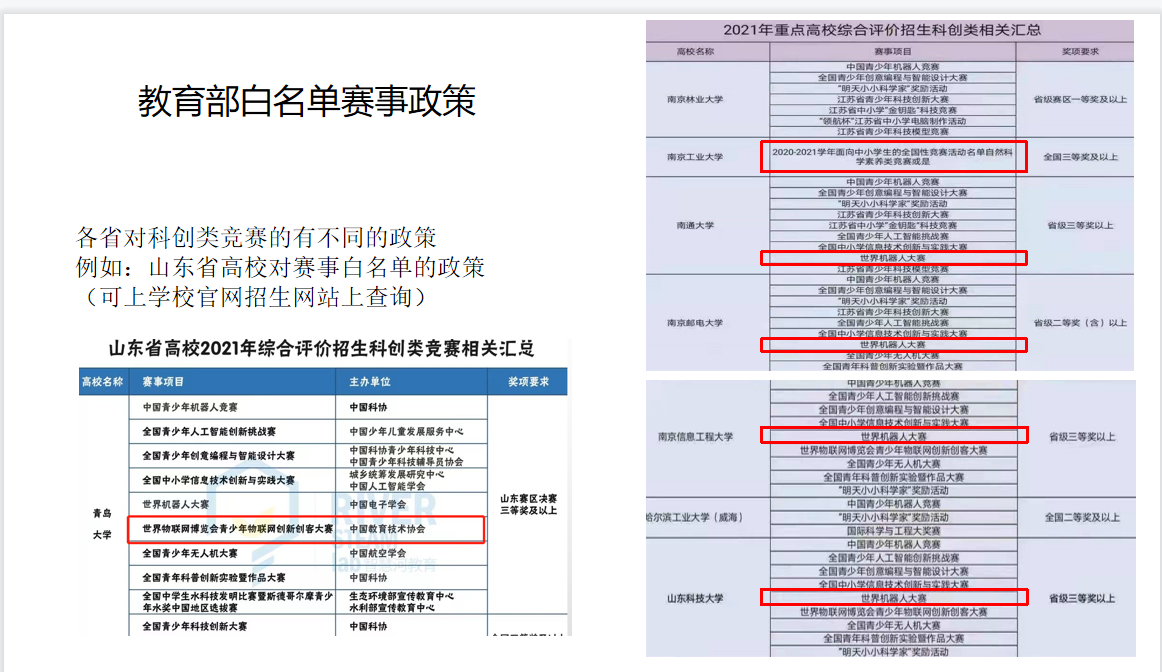Click "明天小小科学家" entry under 哈尔滨工业大学（威海）
Viewport: 1162px width, 672px height.
(894, 518)
